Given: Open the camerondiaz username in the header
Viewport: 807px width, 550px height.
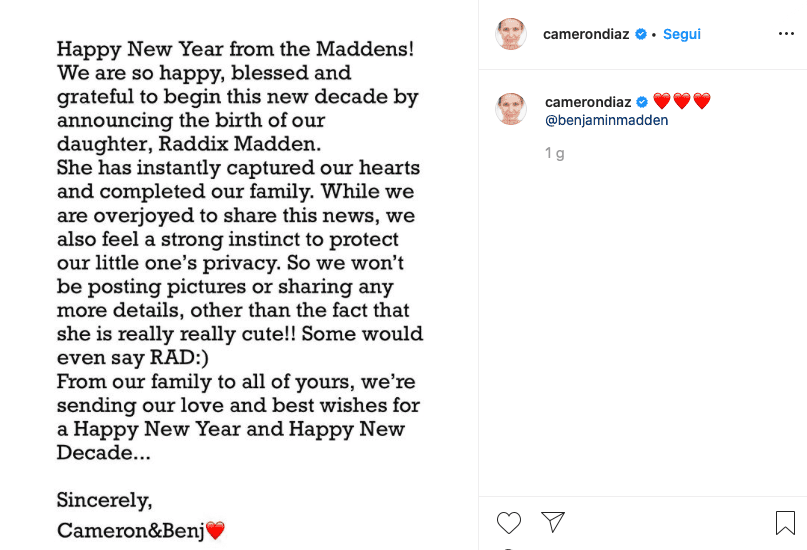Looking at the screenshot, I should point(587,34).
